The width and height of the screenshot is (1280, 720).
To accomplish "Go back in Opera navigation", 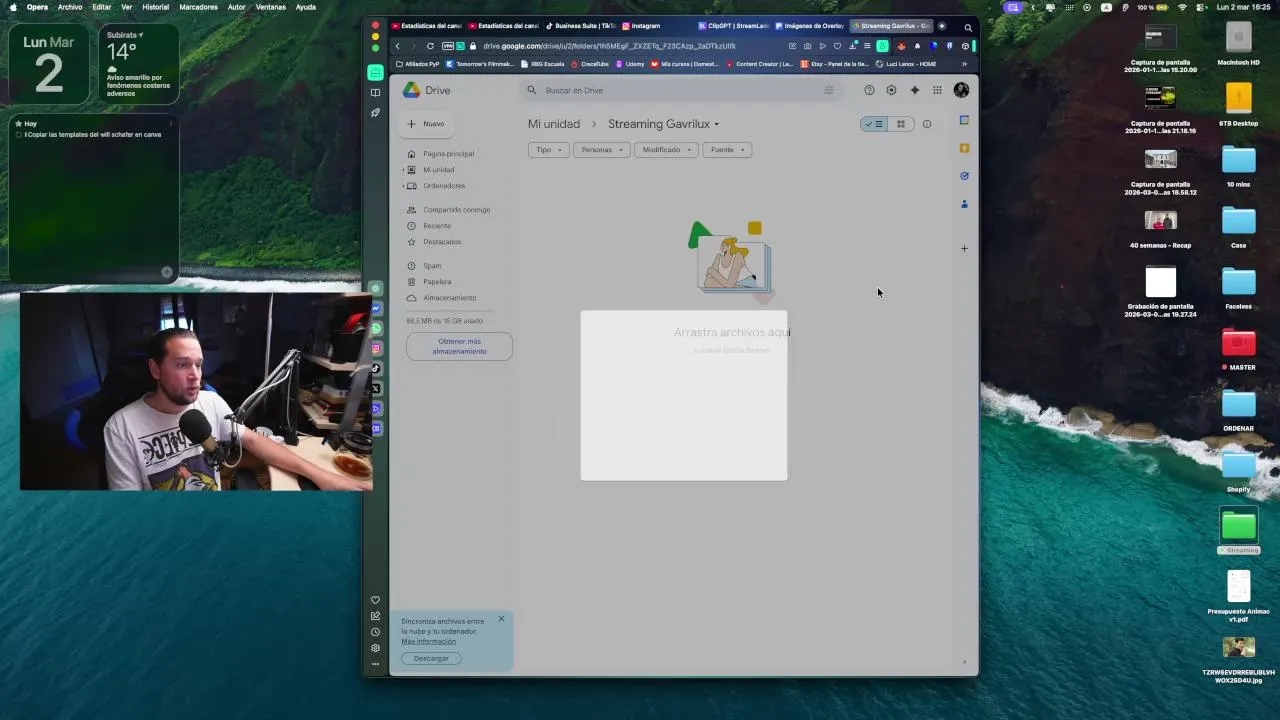I will [397, 46].
